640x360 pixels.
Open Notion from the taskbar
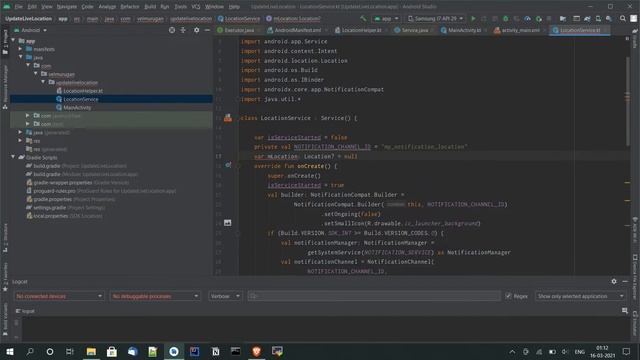tap(215, 351)
